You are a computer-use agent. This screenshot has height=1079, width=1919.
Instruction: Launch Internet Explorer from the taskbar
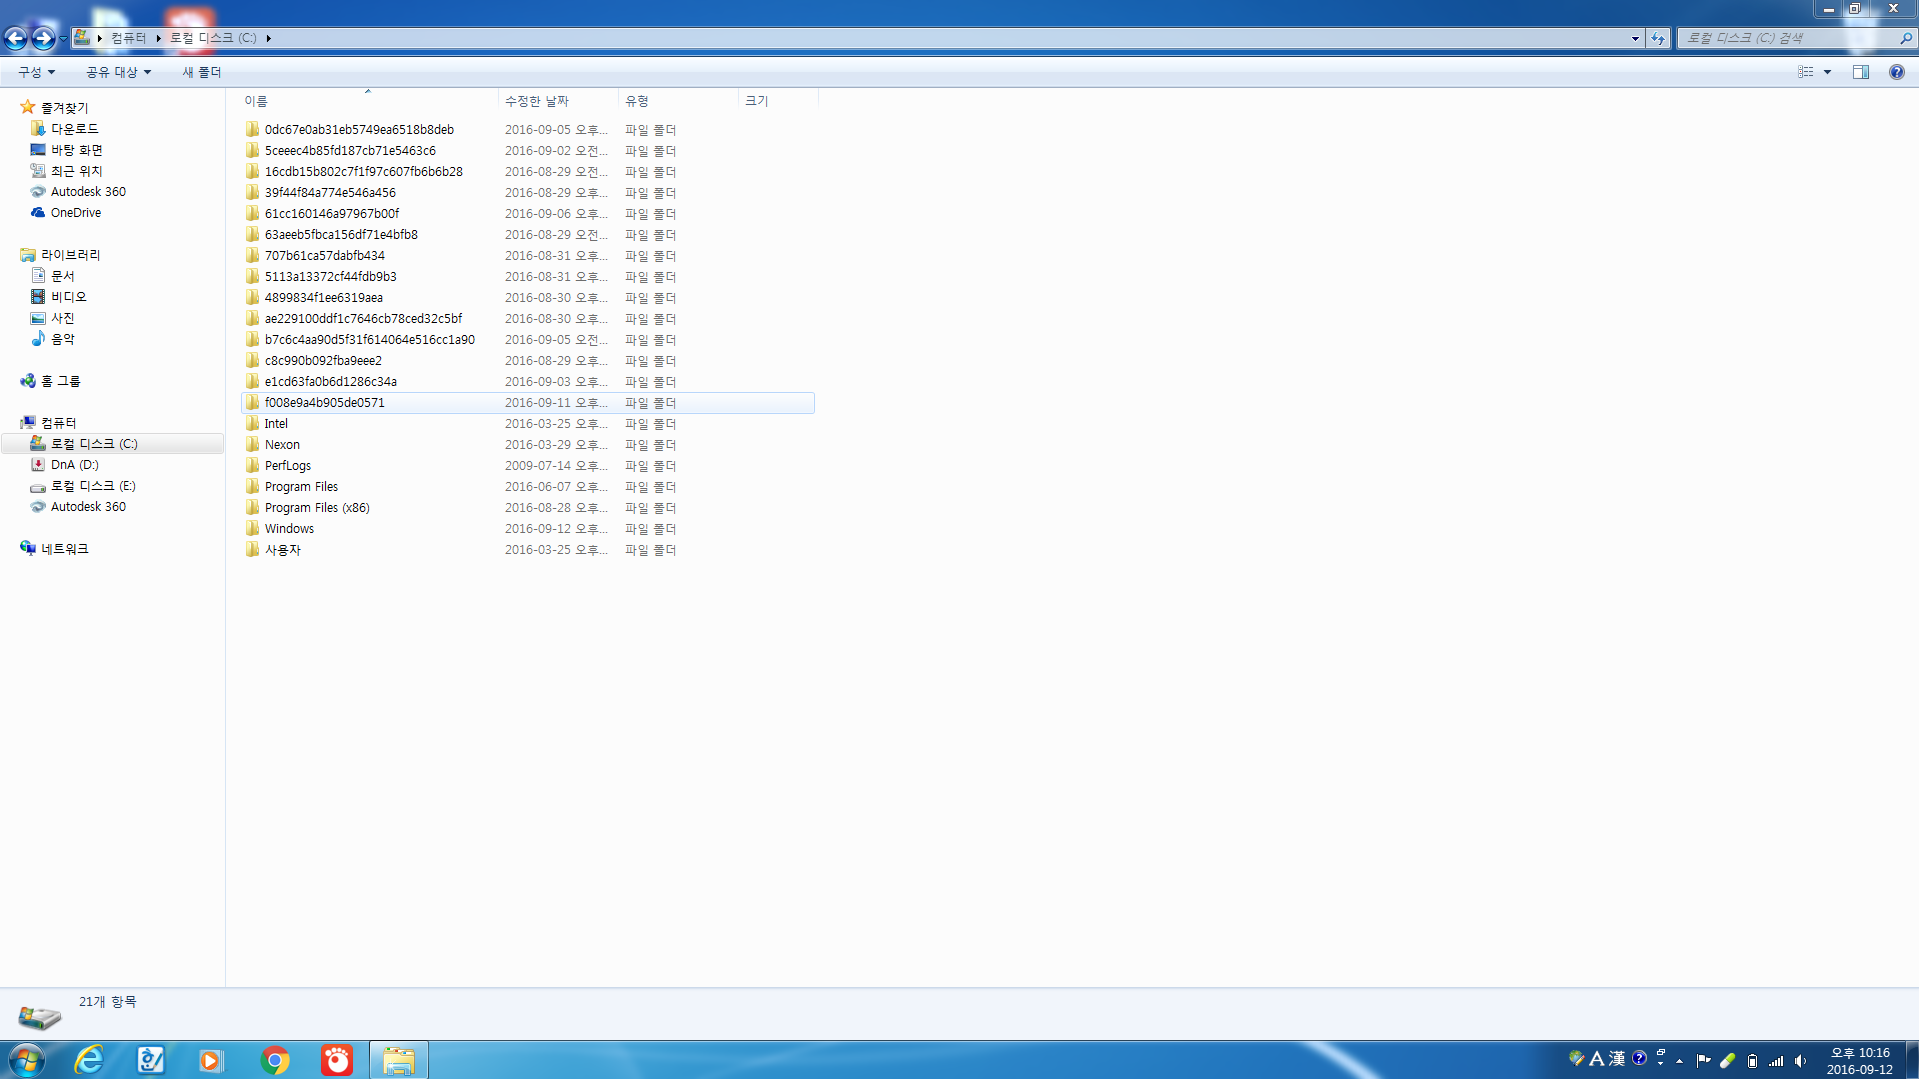89,1060
